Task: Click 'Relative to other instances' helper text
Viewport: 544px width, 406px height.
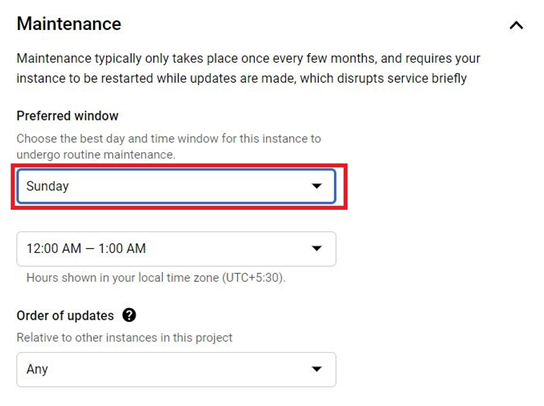Action: (x=124, y=338)
